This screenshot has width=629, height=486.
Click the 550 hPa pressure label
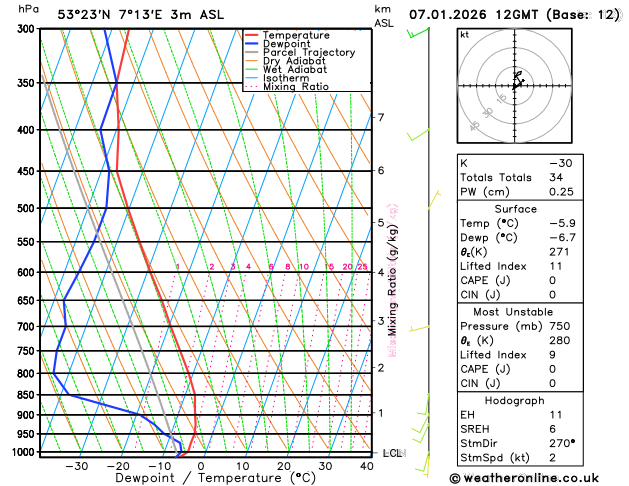point(28,242)
